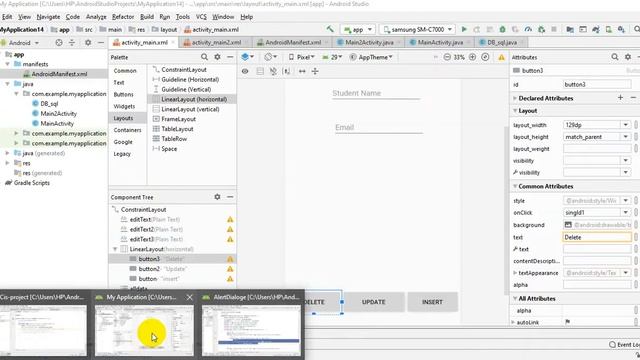Screen dimensions: 640x360
Task: Open the AlertDialoge window thumbnail
Action: [x=251, y=325]
